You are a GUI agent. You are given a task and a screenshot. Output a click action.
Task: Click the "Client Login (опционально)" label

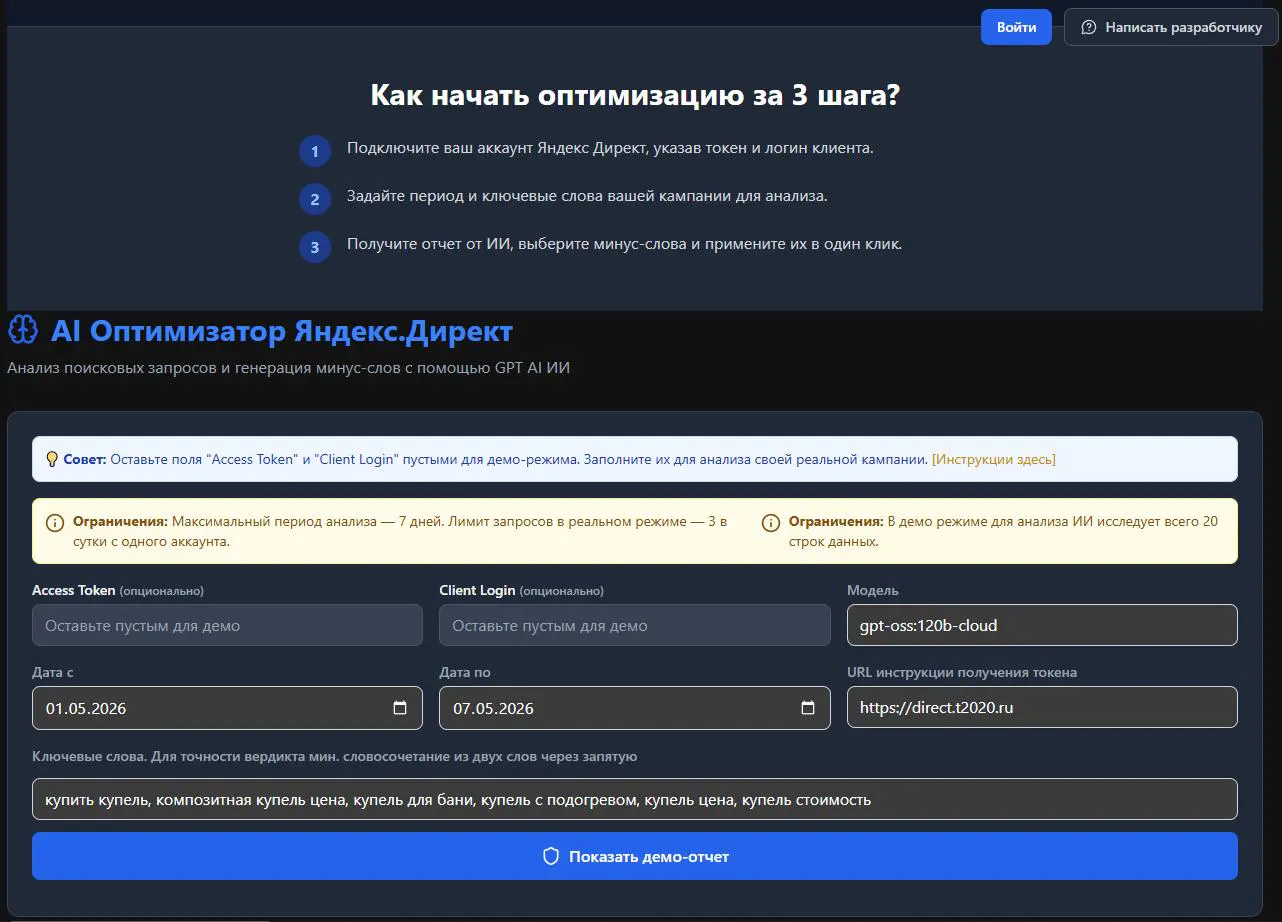521,590
